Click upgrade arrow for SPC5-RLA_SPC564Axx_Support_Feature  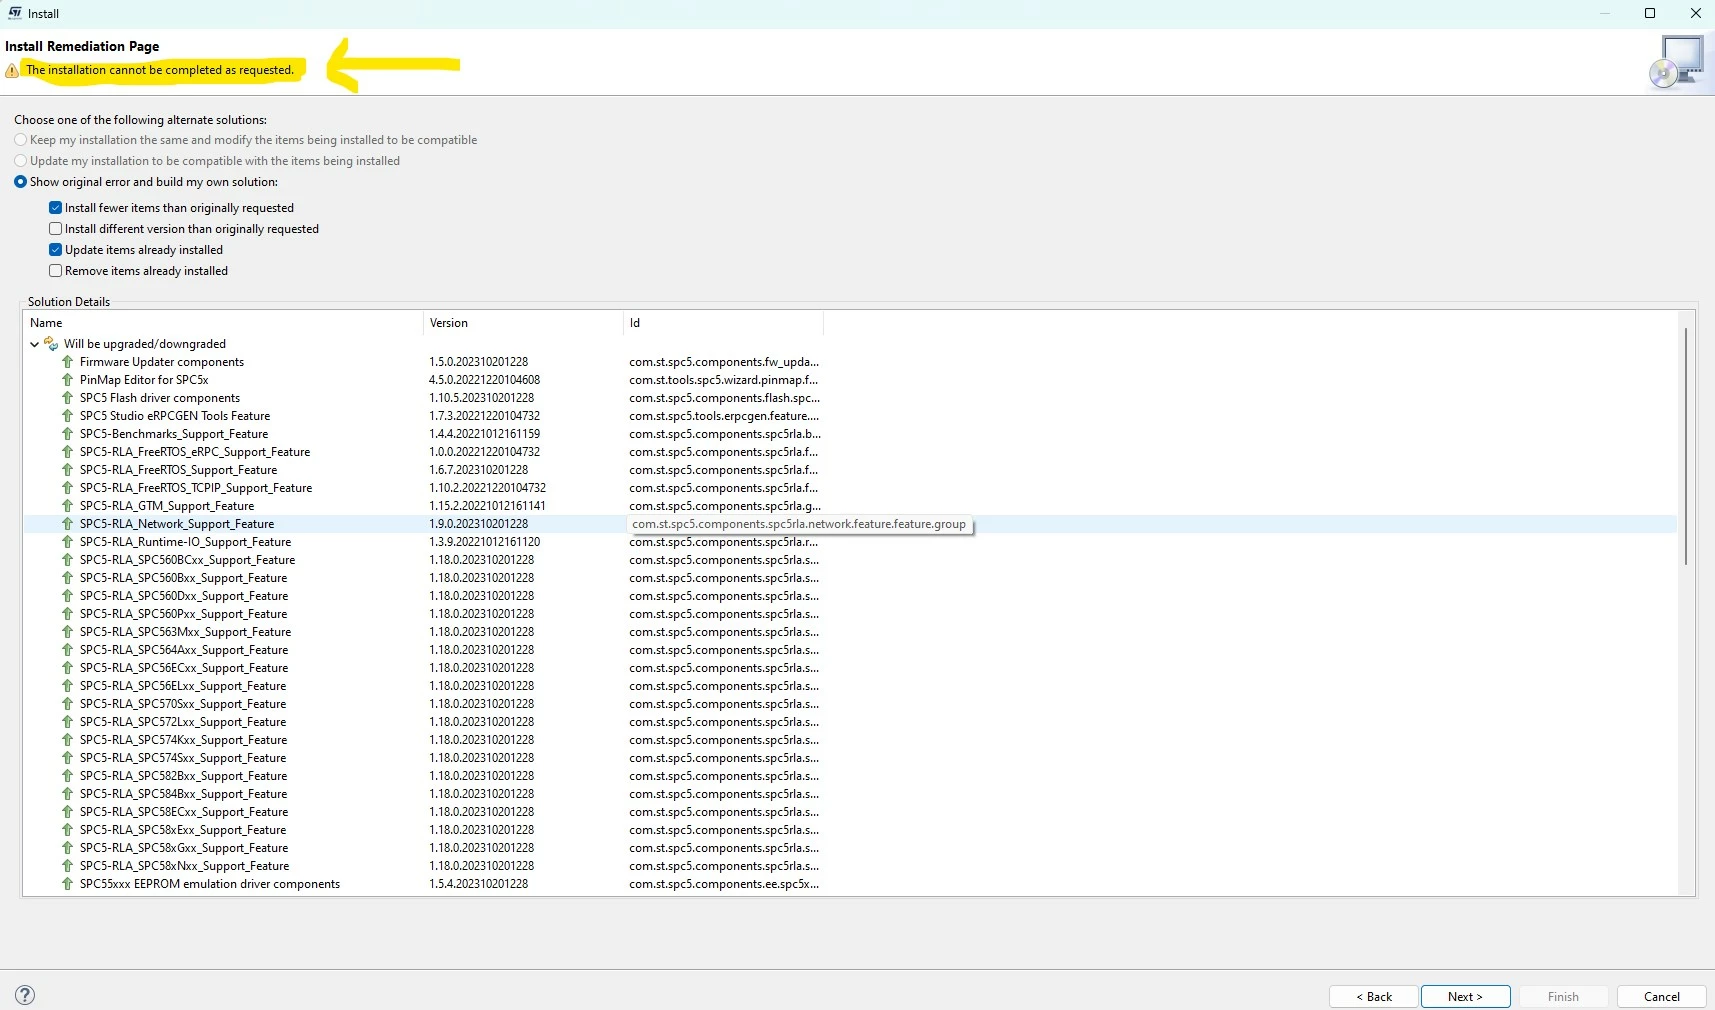[68, 650]
